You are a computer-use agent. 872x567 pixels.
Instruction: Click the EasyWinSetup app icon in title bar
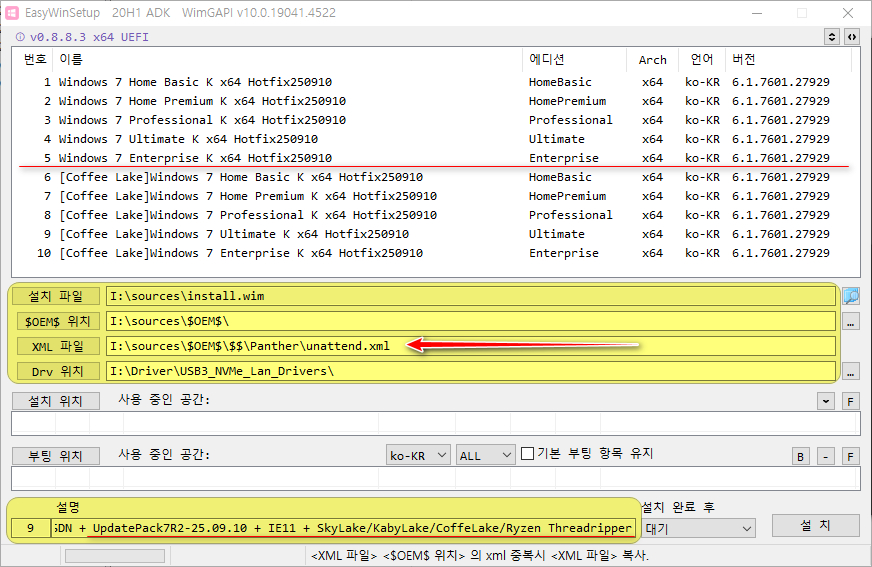click(12, 13)
